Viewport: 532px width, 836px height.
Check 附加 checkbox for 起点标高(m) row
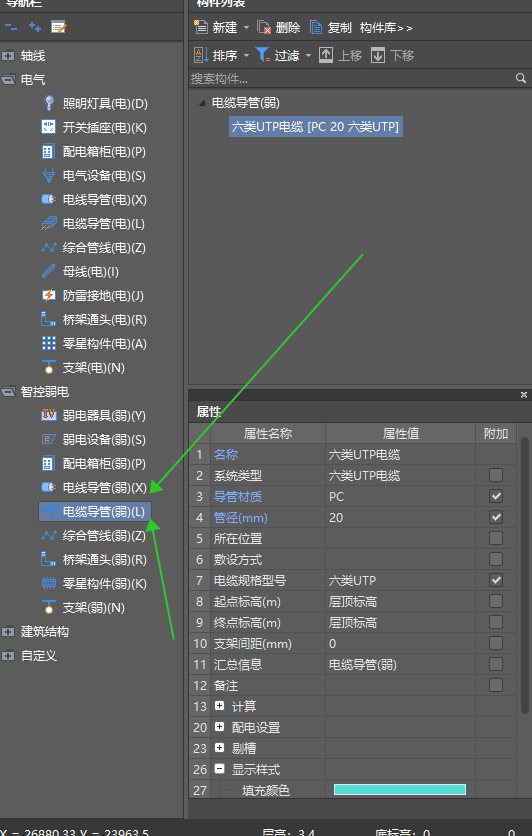point(496,601)
